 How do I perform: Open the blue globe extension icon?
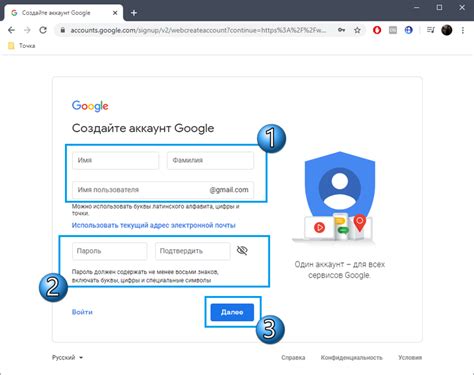pyautogui.click(x=409, y=30)
